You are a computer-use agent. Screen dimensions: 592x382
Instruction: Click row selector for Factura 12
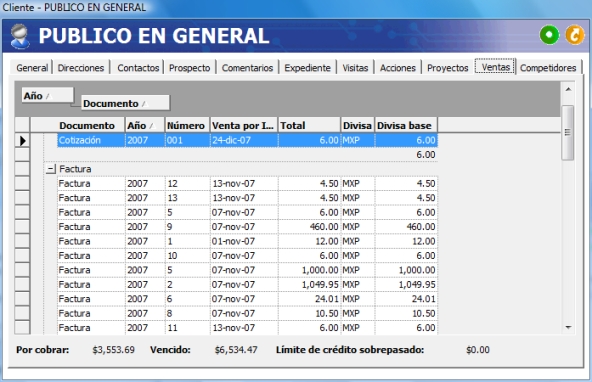[22, 183]
